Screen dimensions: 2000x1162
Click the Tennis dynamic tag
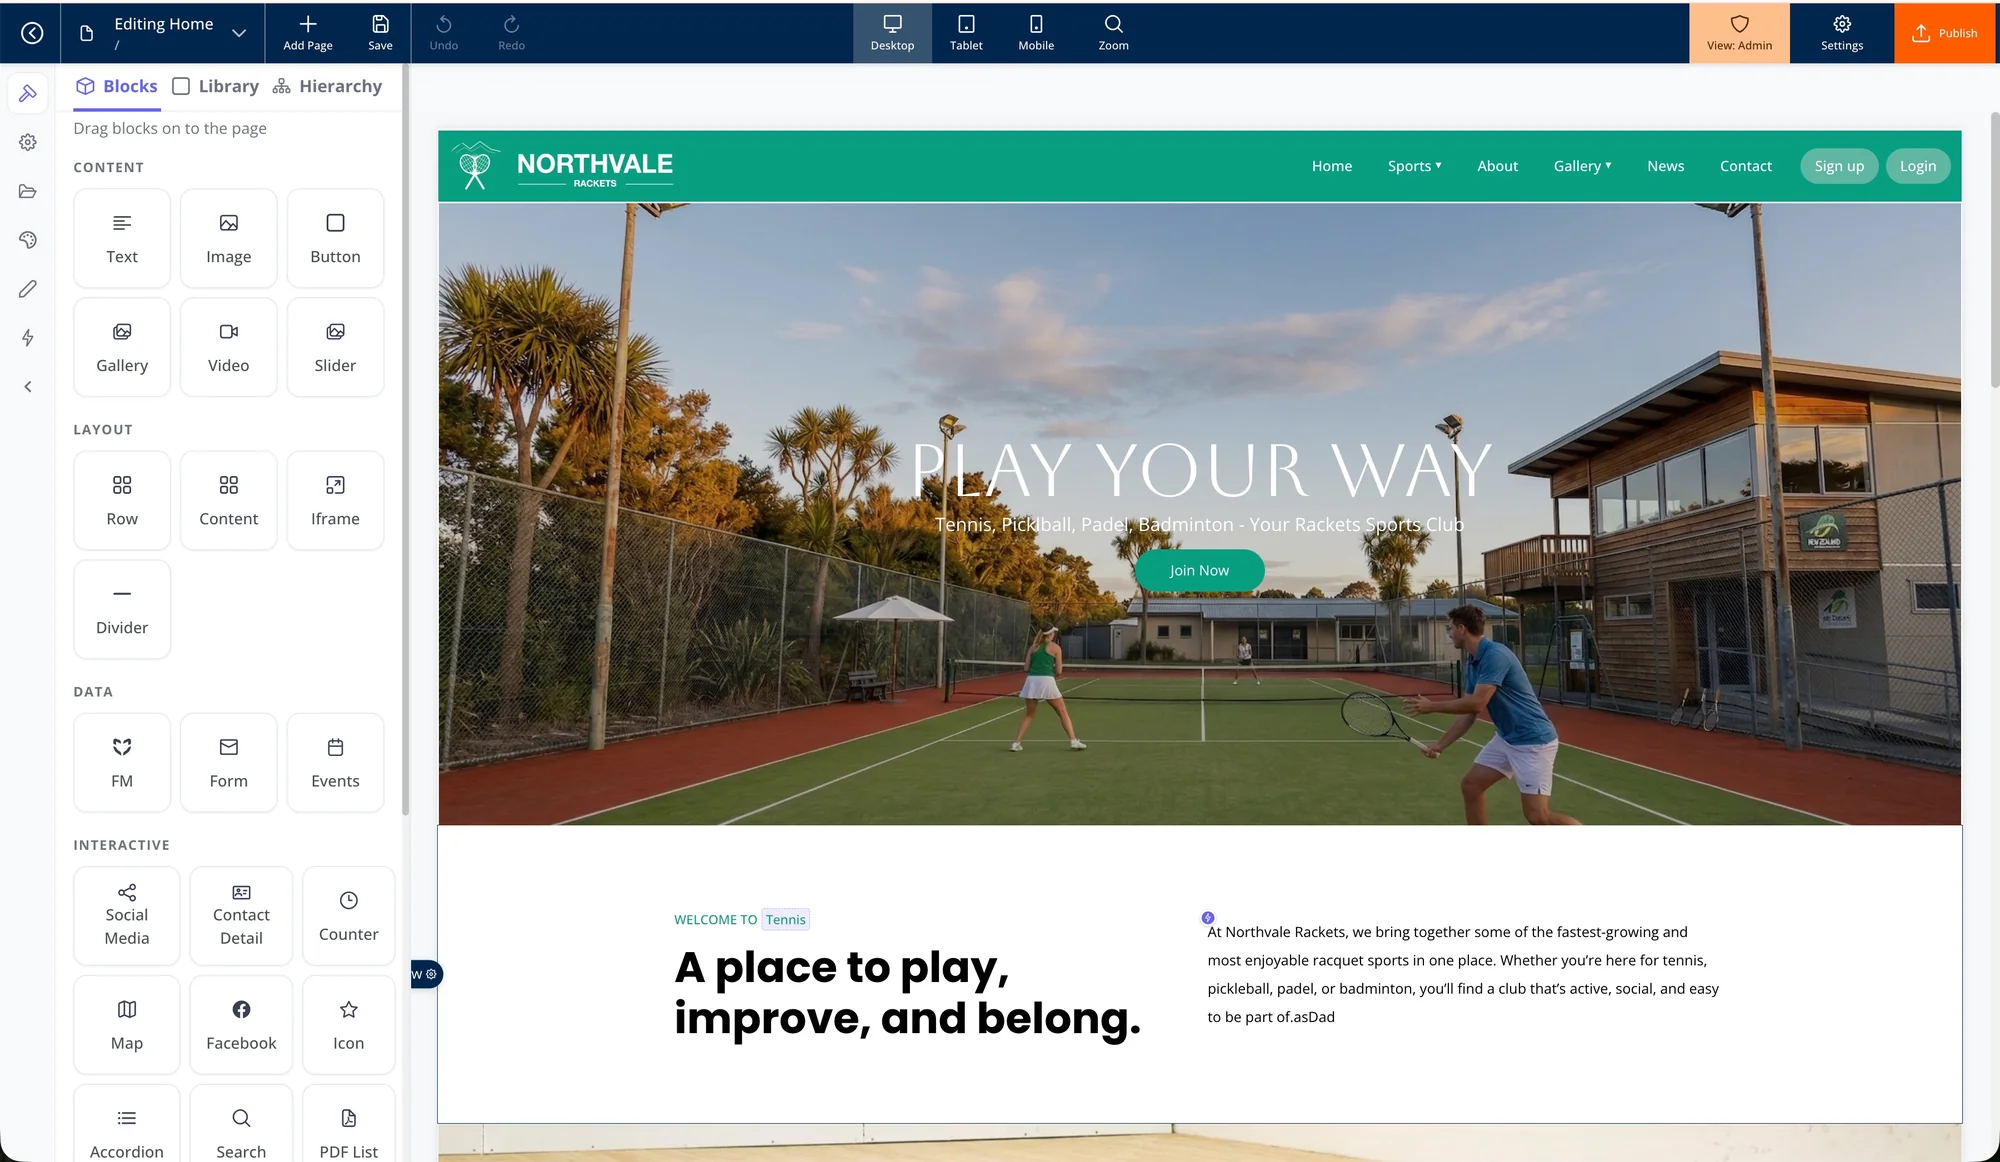pos(785,919)
